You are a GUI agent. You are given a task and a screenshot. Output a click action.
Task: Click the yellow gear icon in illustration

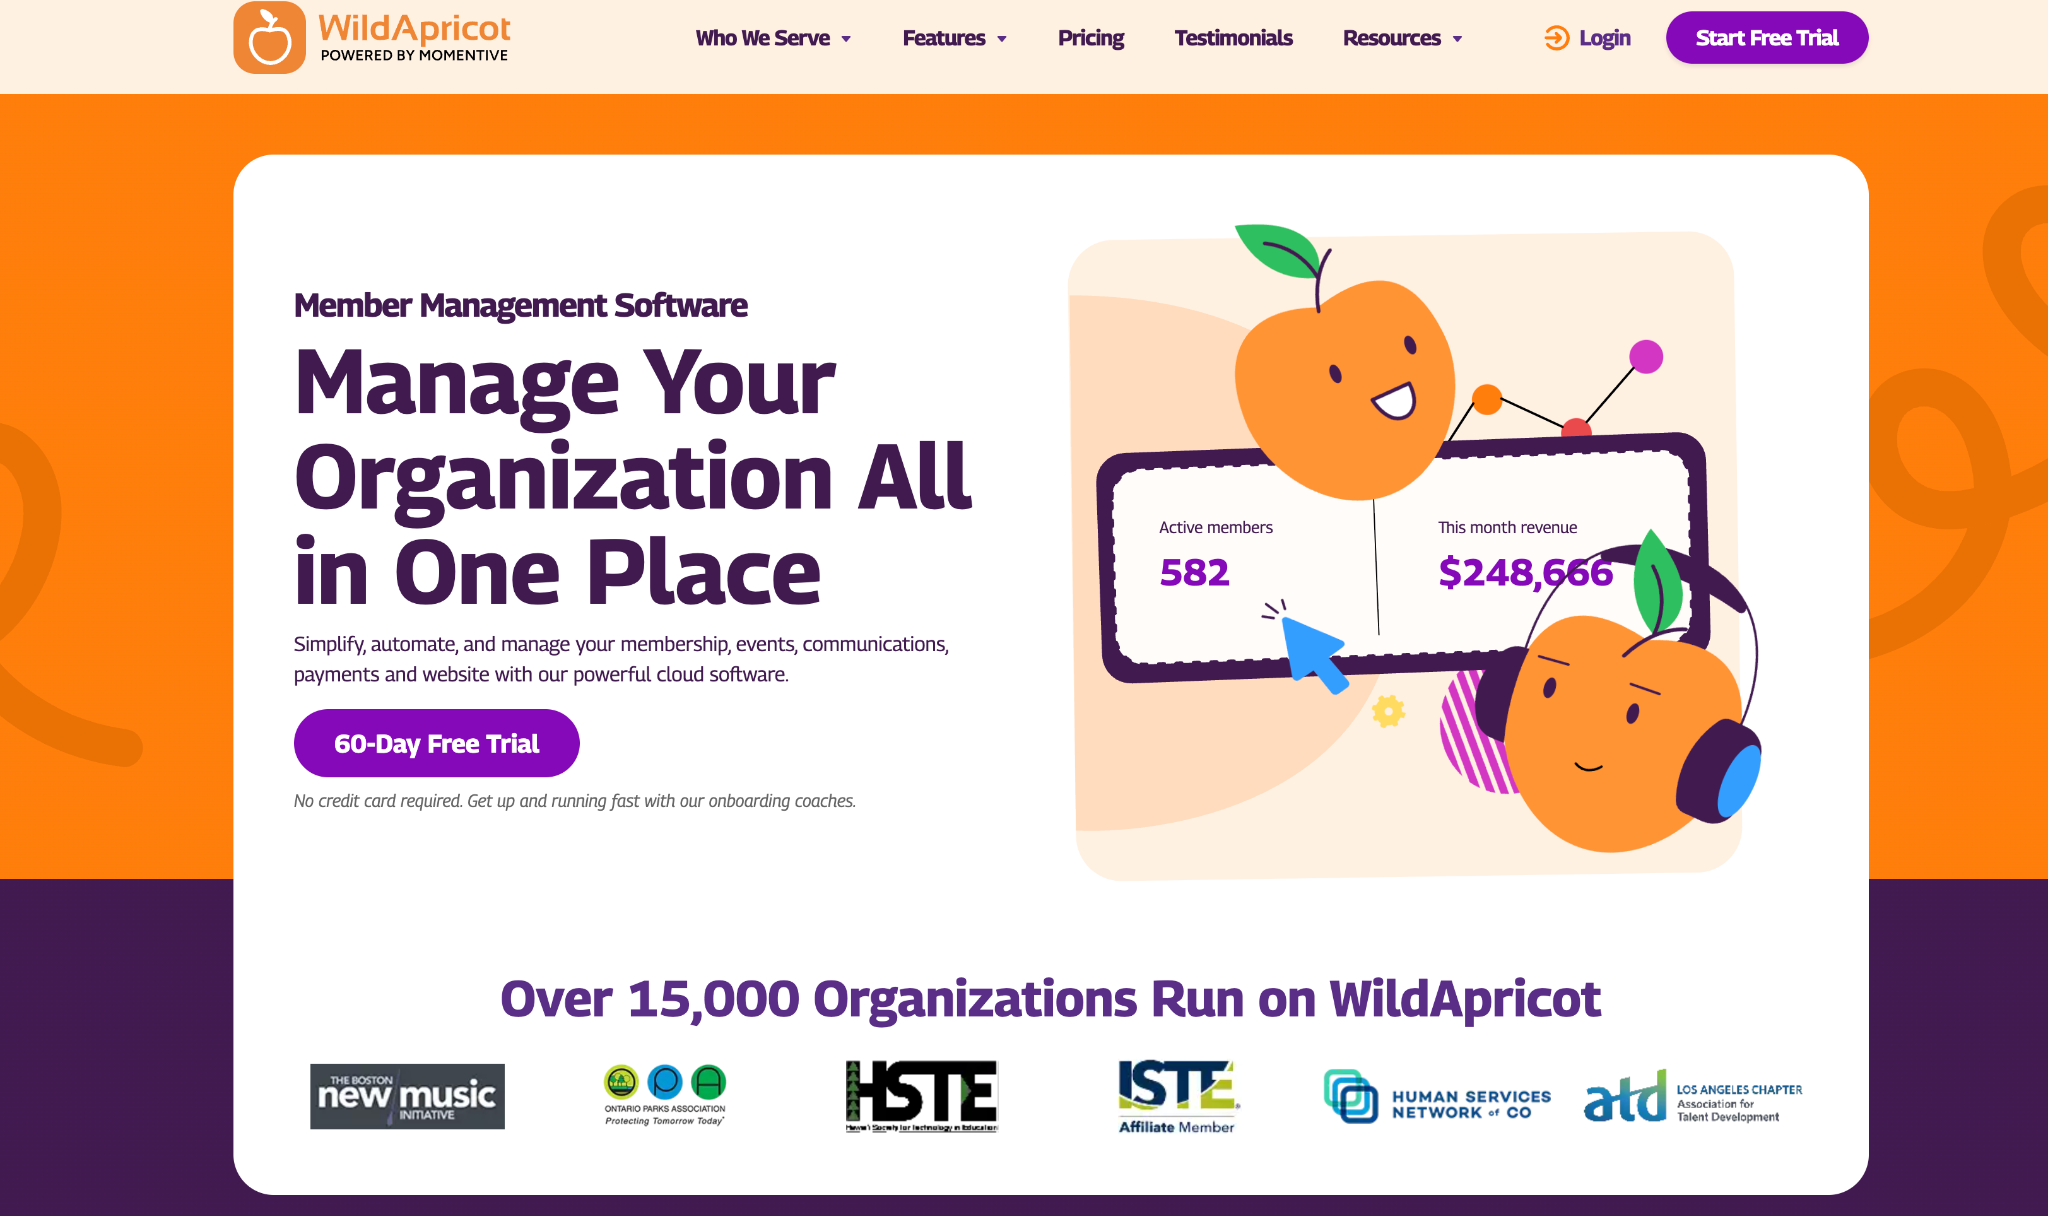point(1388,711)
